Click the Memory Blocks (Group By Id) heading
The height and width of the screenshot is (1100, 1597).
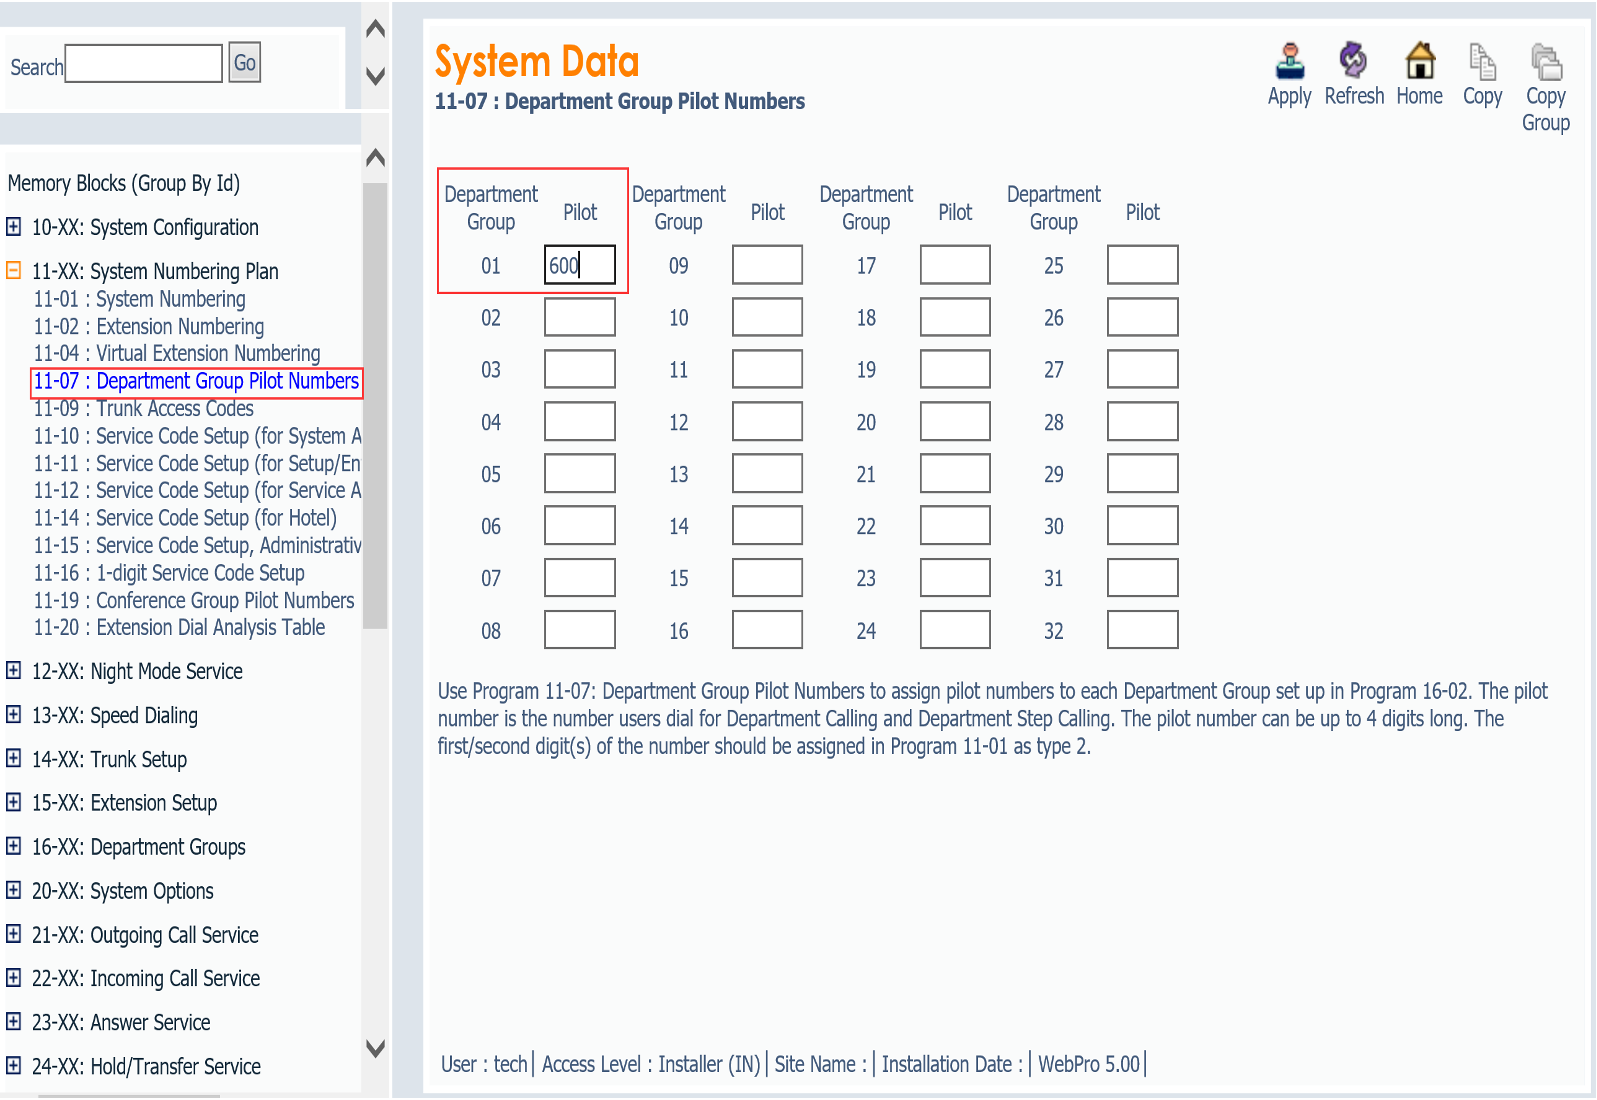coord(124,183)
